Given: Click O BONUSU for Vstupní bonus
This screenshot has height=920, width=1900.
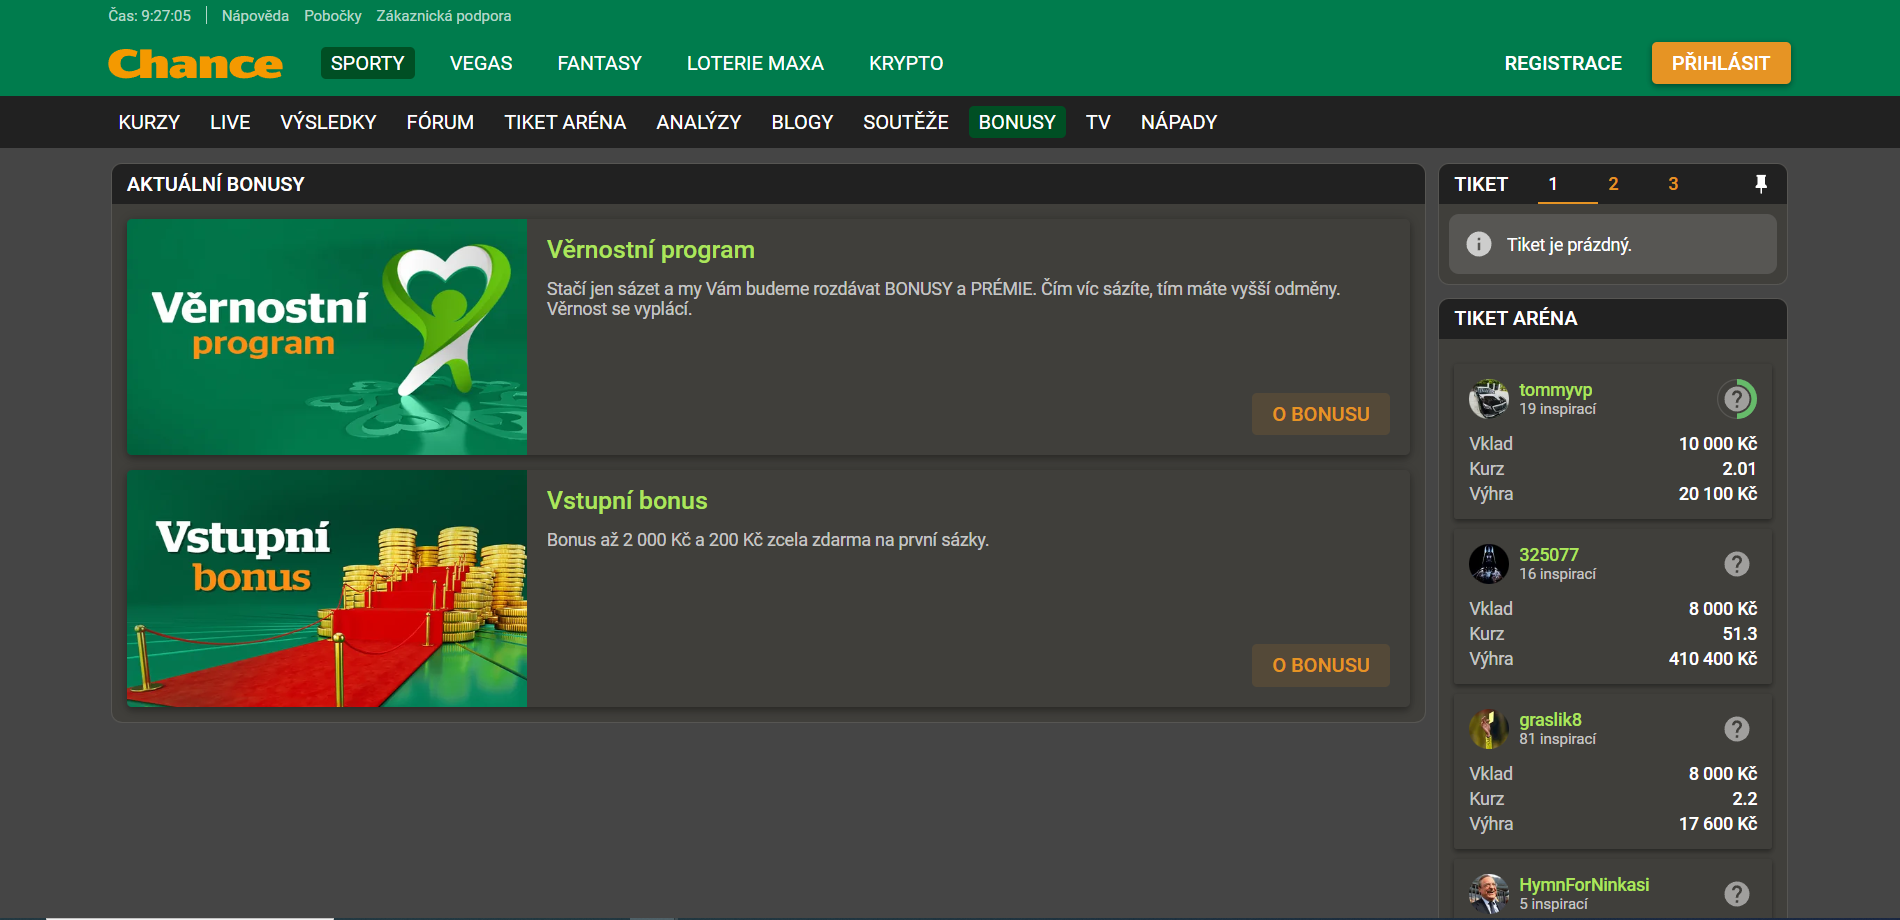Looking at the screenshot, I should (x=1321, y=665).
